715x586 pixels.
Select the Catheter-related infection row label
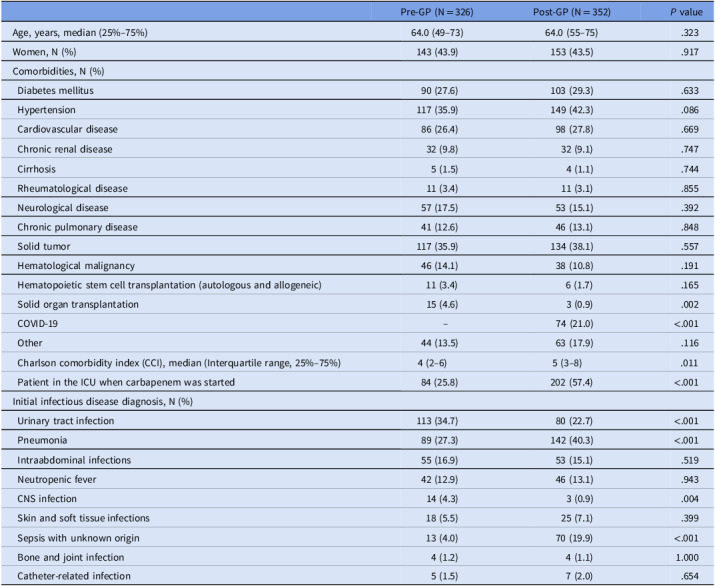click(x=74, y=576)
